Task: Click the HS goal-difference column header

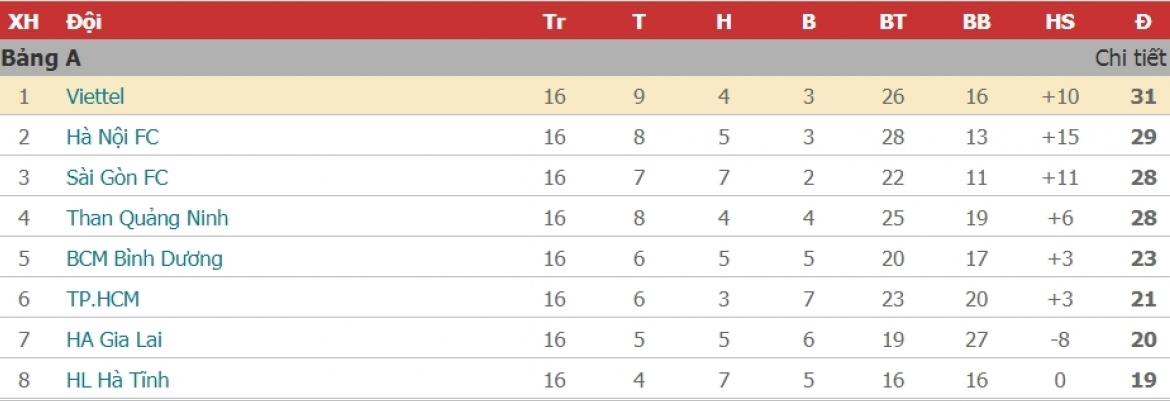Action: (x=1060, y=22)
